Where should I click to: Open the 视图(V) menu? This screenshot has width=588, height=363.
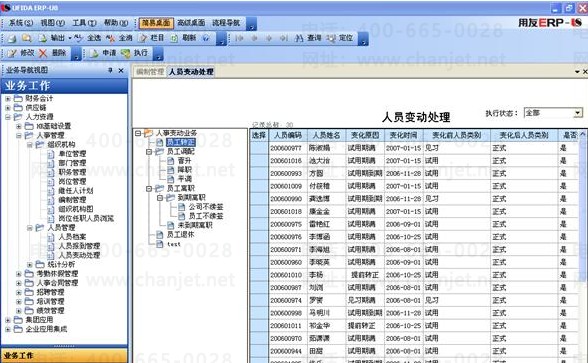point(52,23)
